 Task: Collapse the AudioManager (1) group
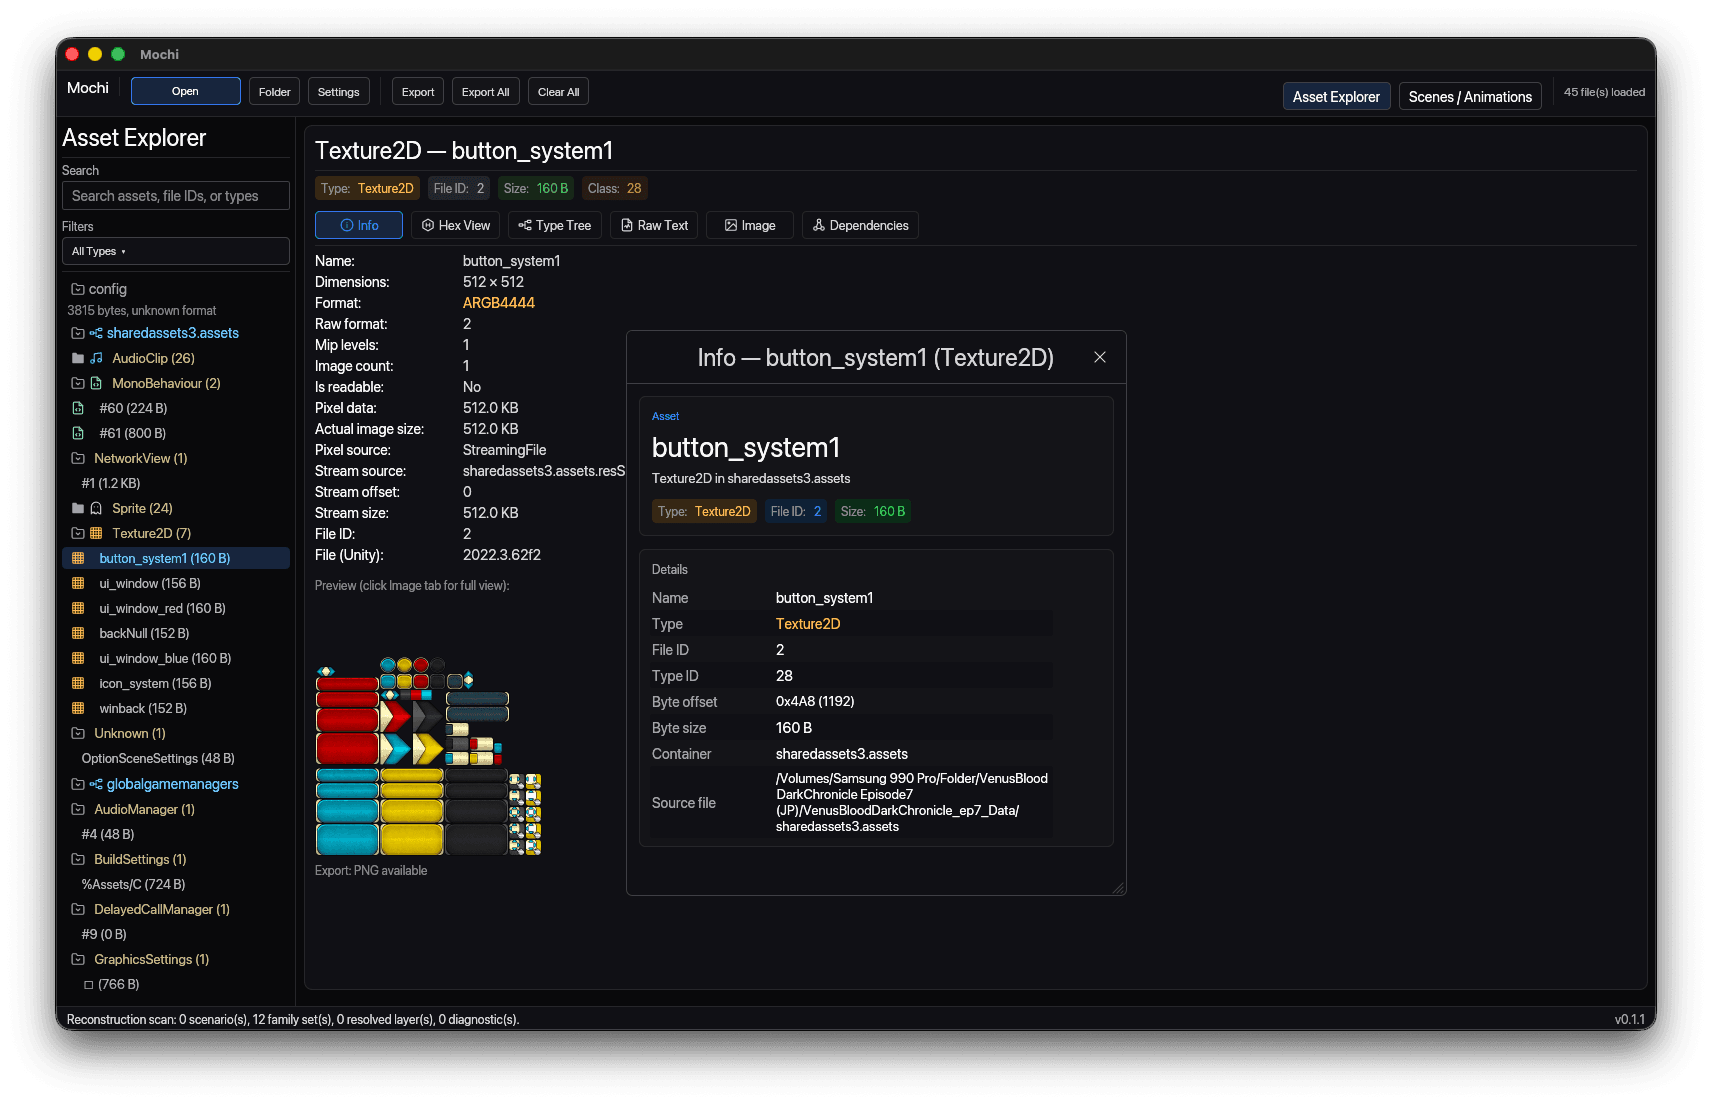78,809
